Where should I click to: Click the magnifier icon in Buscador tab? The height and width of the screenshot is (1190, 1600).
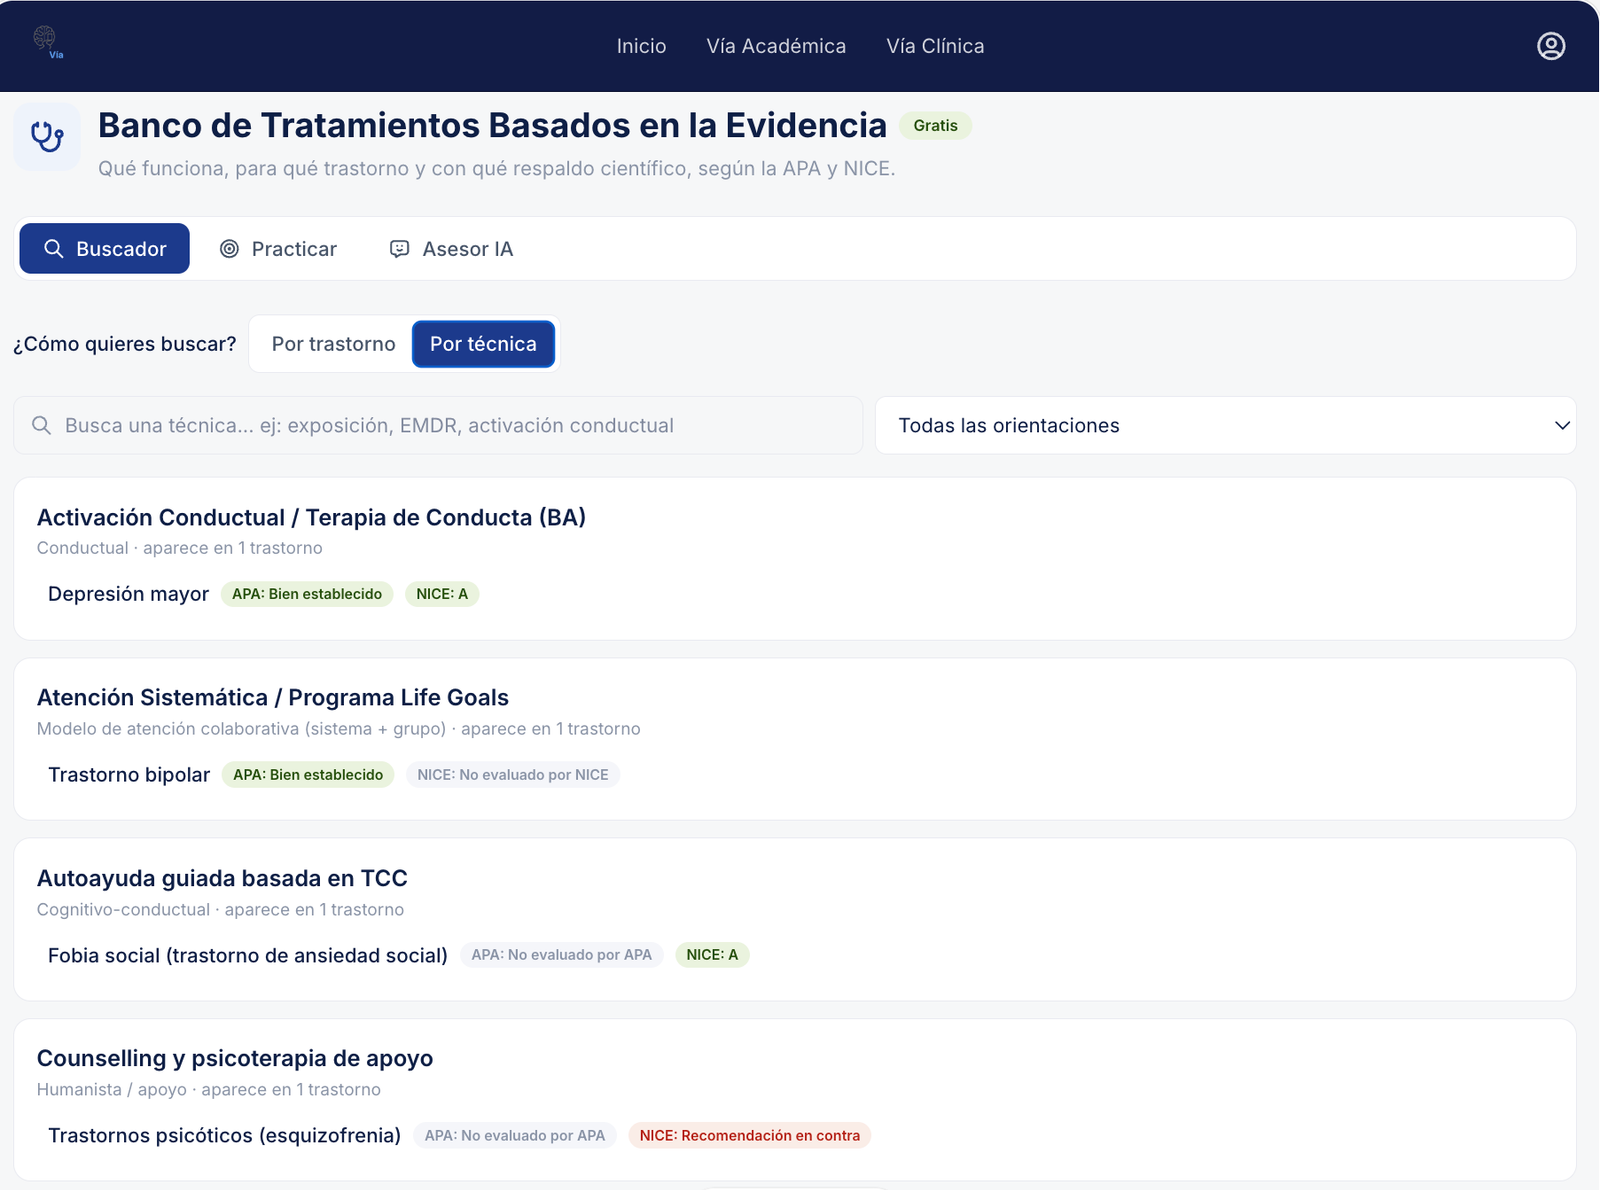[x=54, y=249]
